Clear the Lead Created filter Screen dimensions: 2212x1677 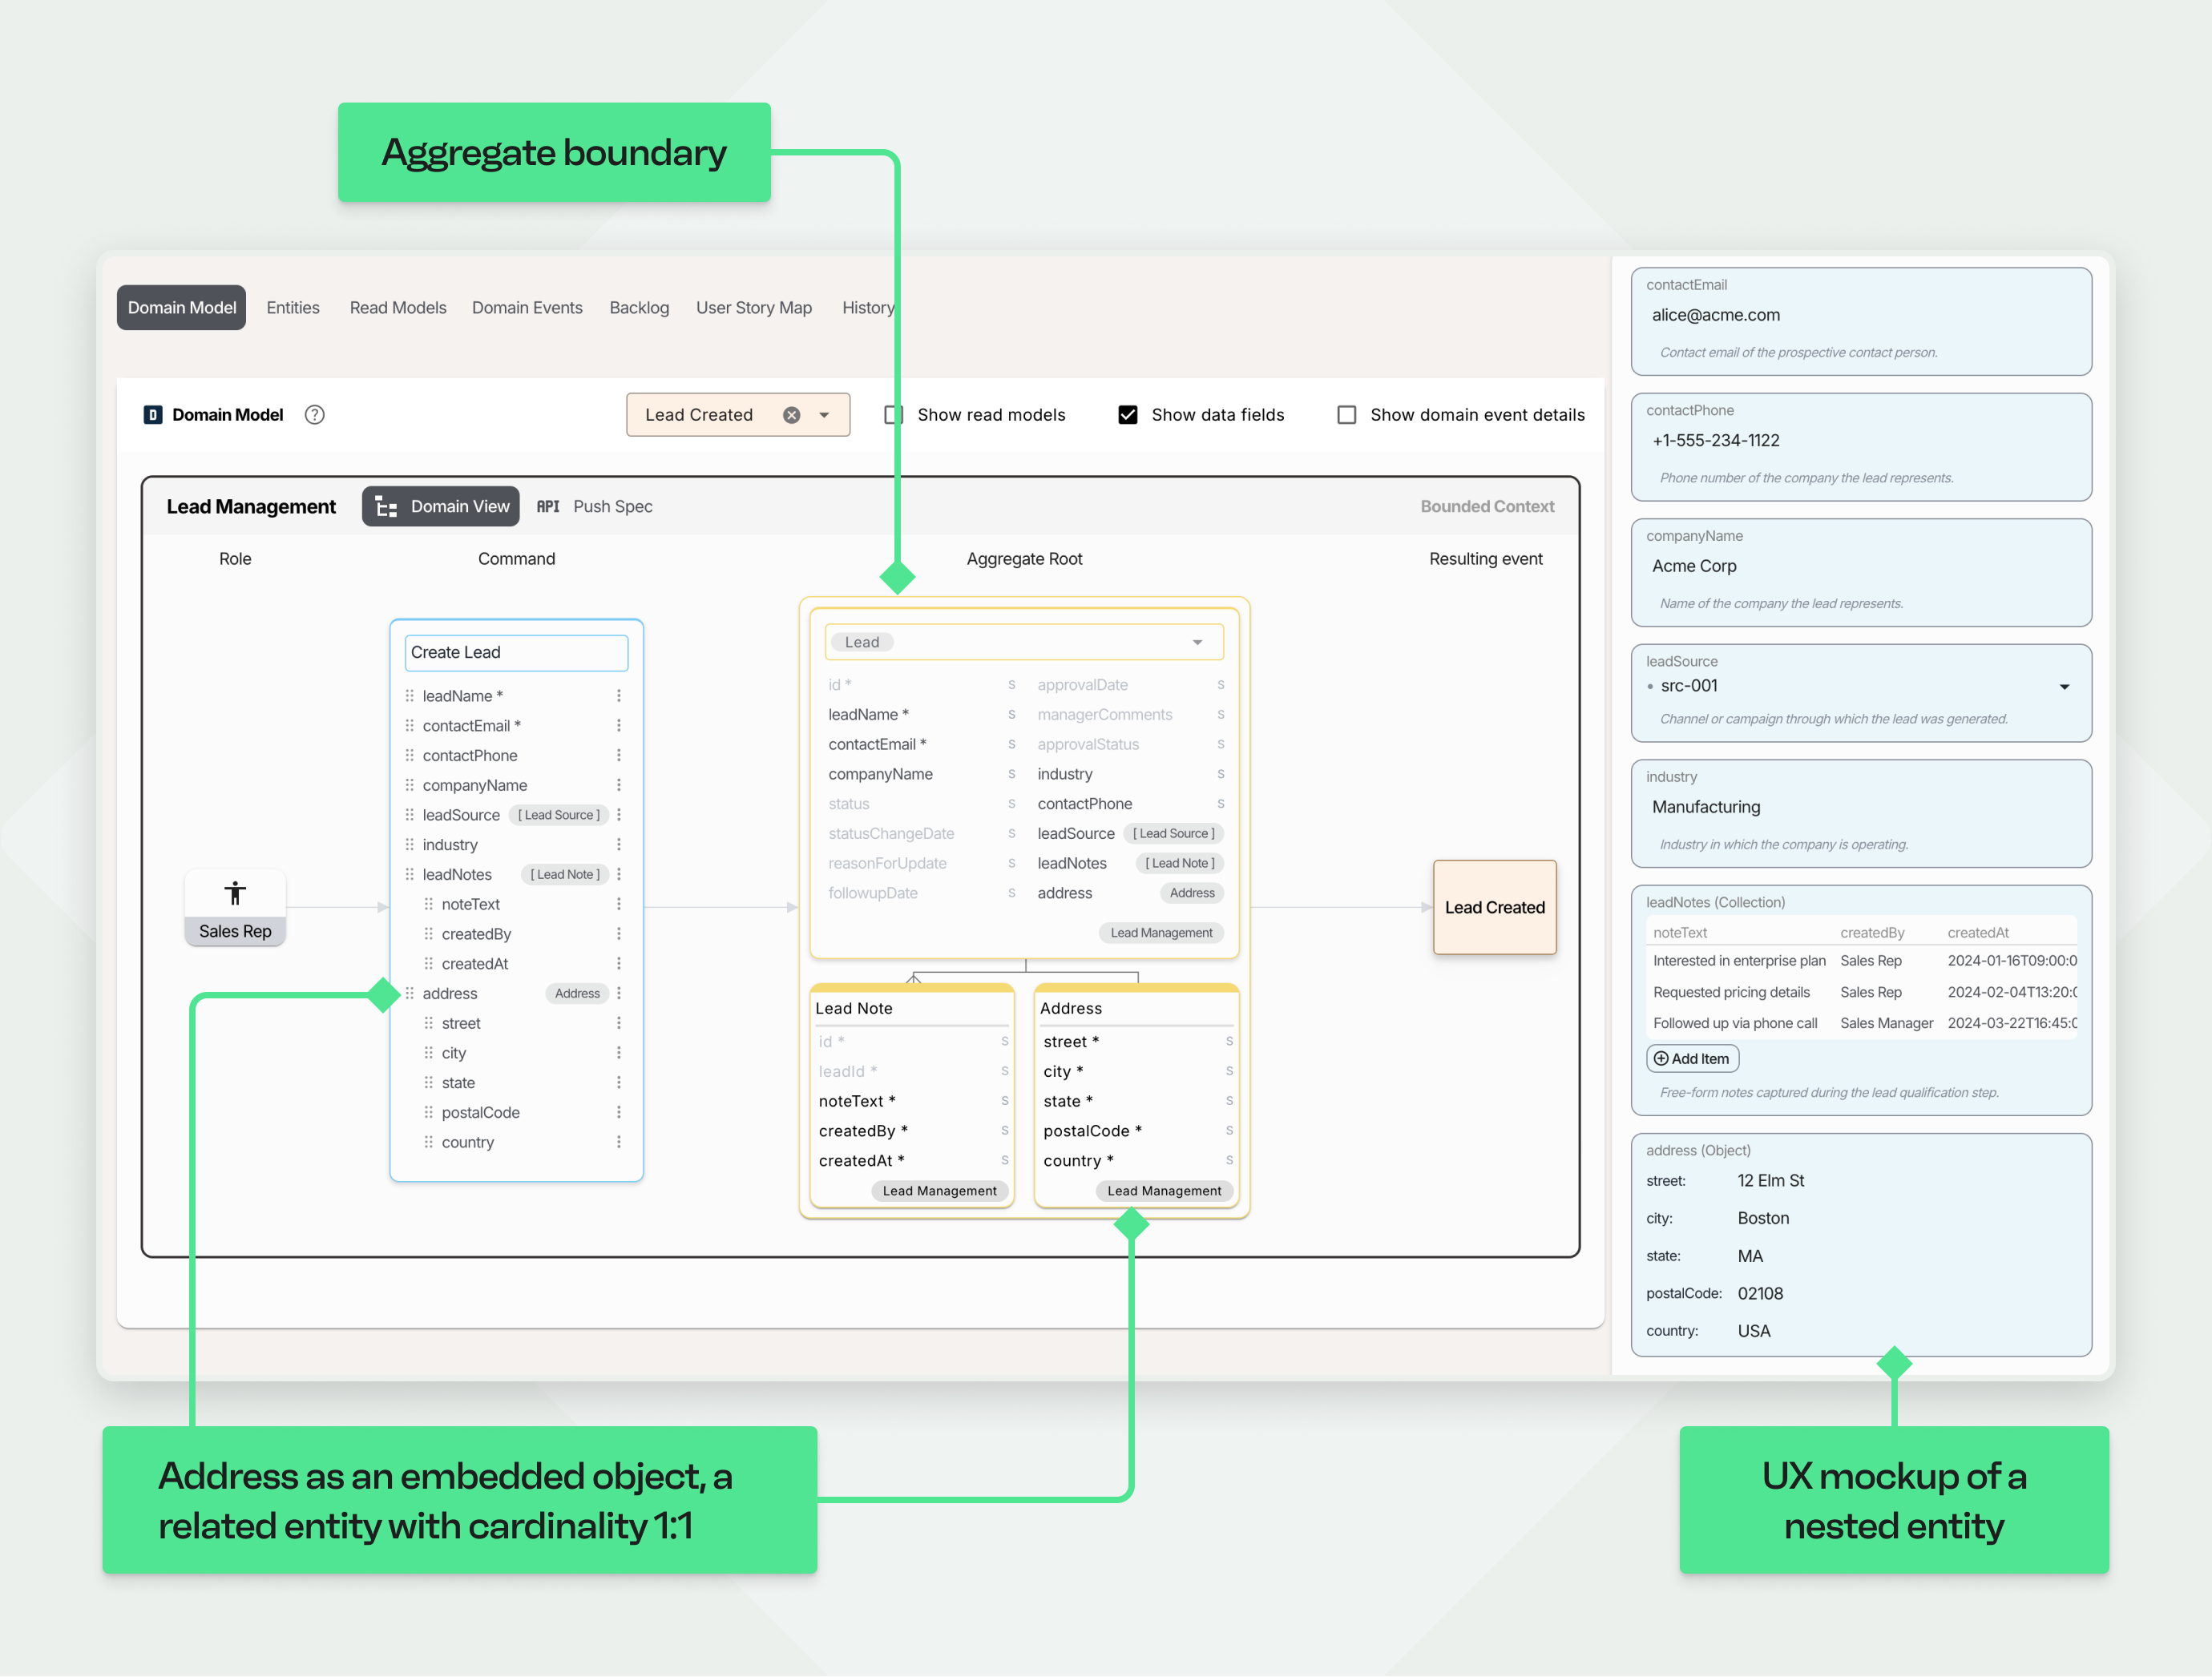point(791,415)
